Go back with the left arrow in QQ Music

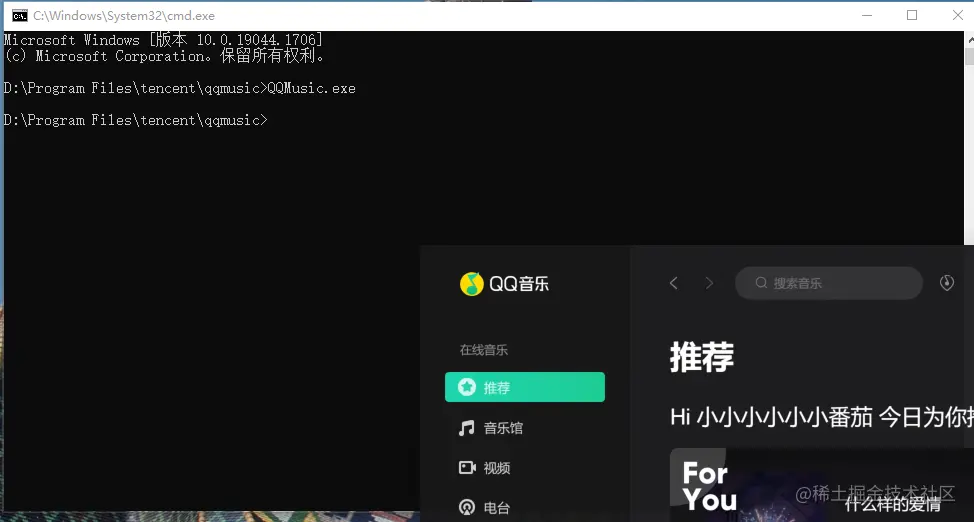pos(674,283)
